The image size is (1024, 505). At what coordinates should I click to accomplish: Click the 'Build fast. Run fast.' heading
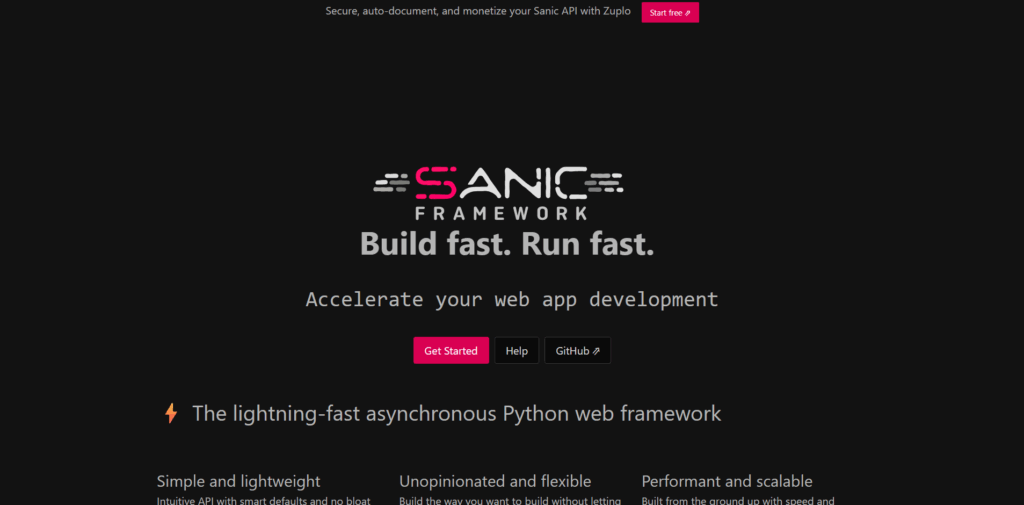pyautogui.click(x=507, y=244)
